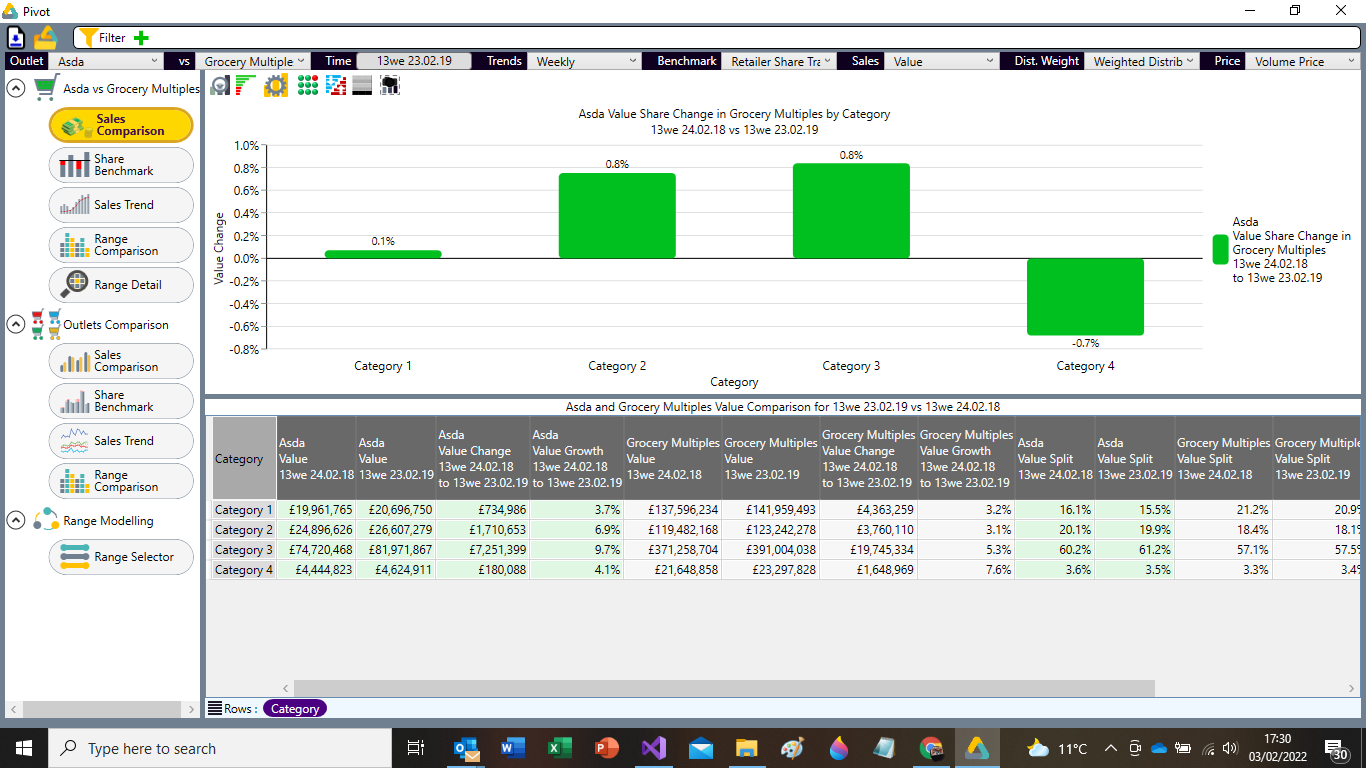Select the Category 2 row header

point(243,530)
